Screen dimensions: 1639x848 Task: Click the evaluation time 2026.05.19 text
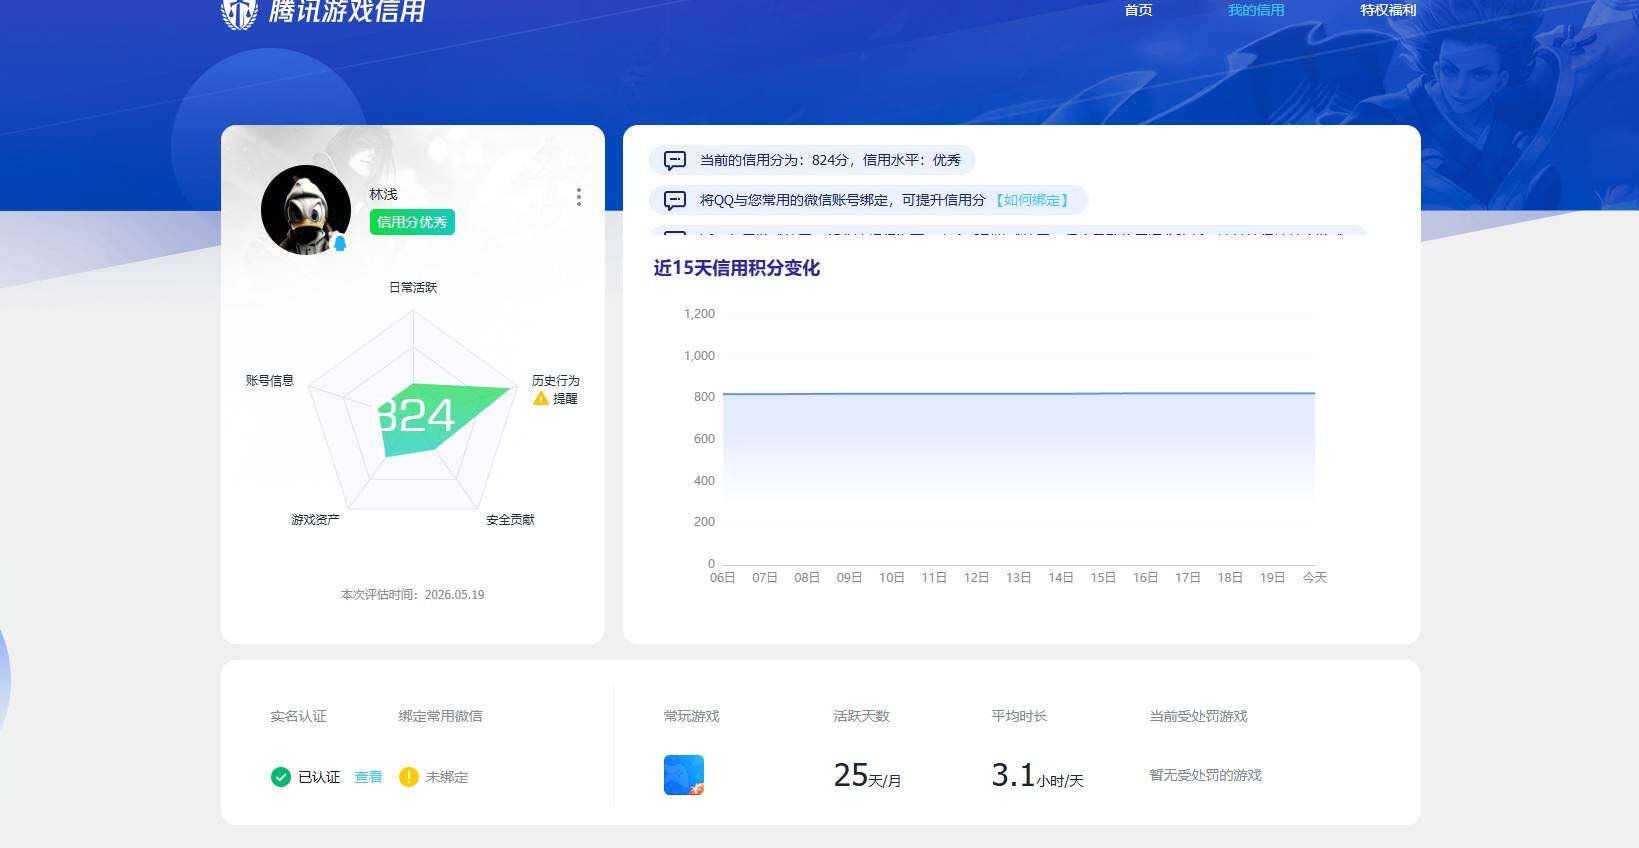click(x=412, y=595)
